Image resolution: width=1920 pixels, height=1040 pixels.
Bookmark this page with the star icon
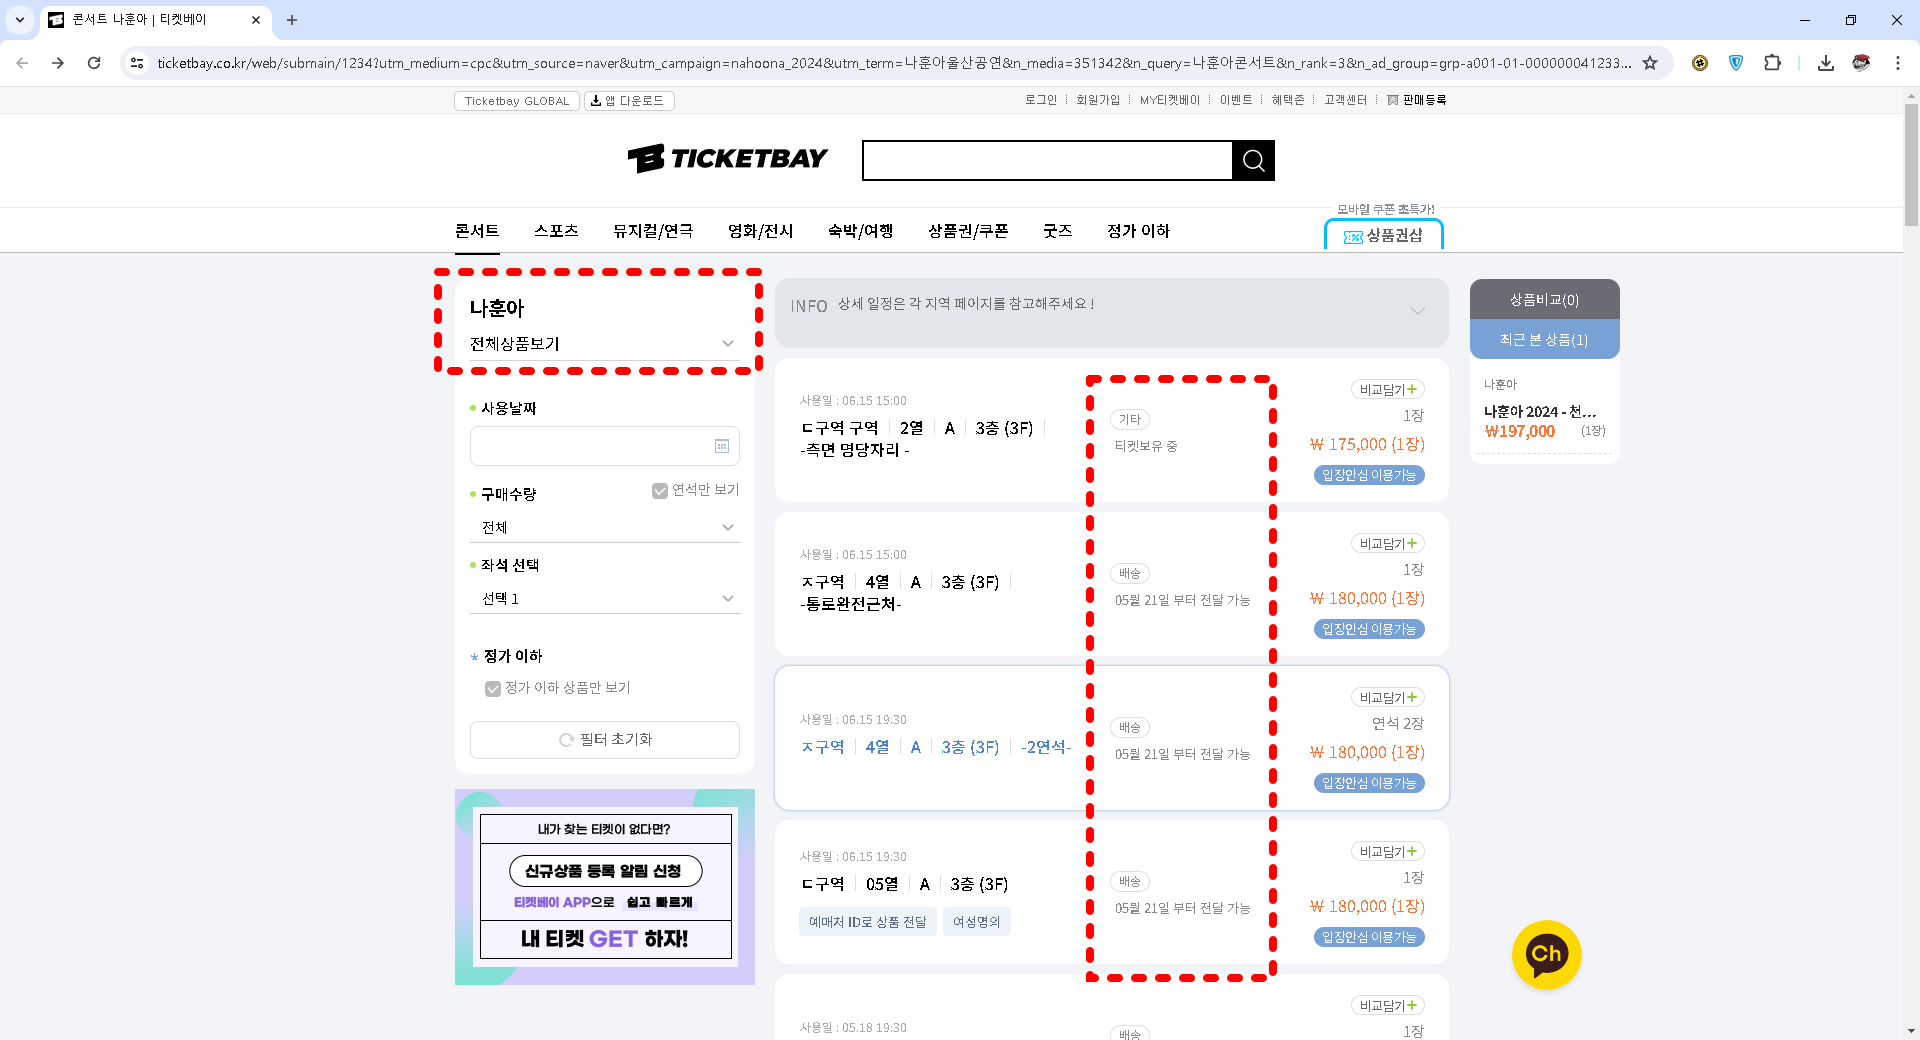tap(1650, 63)
